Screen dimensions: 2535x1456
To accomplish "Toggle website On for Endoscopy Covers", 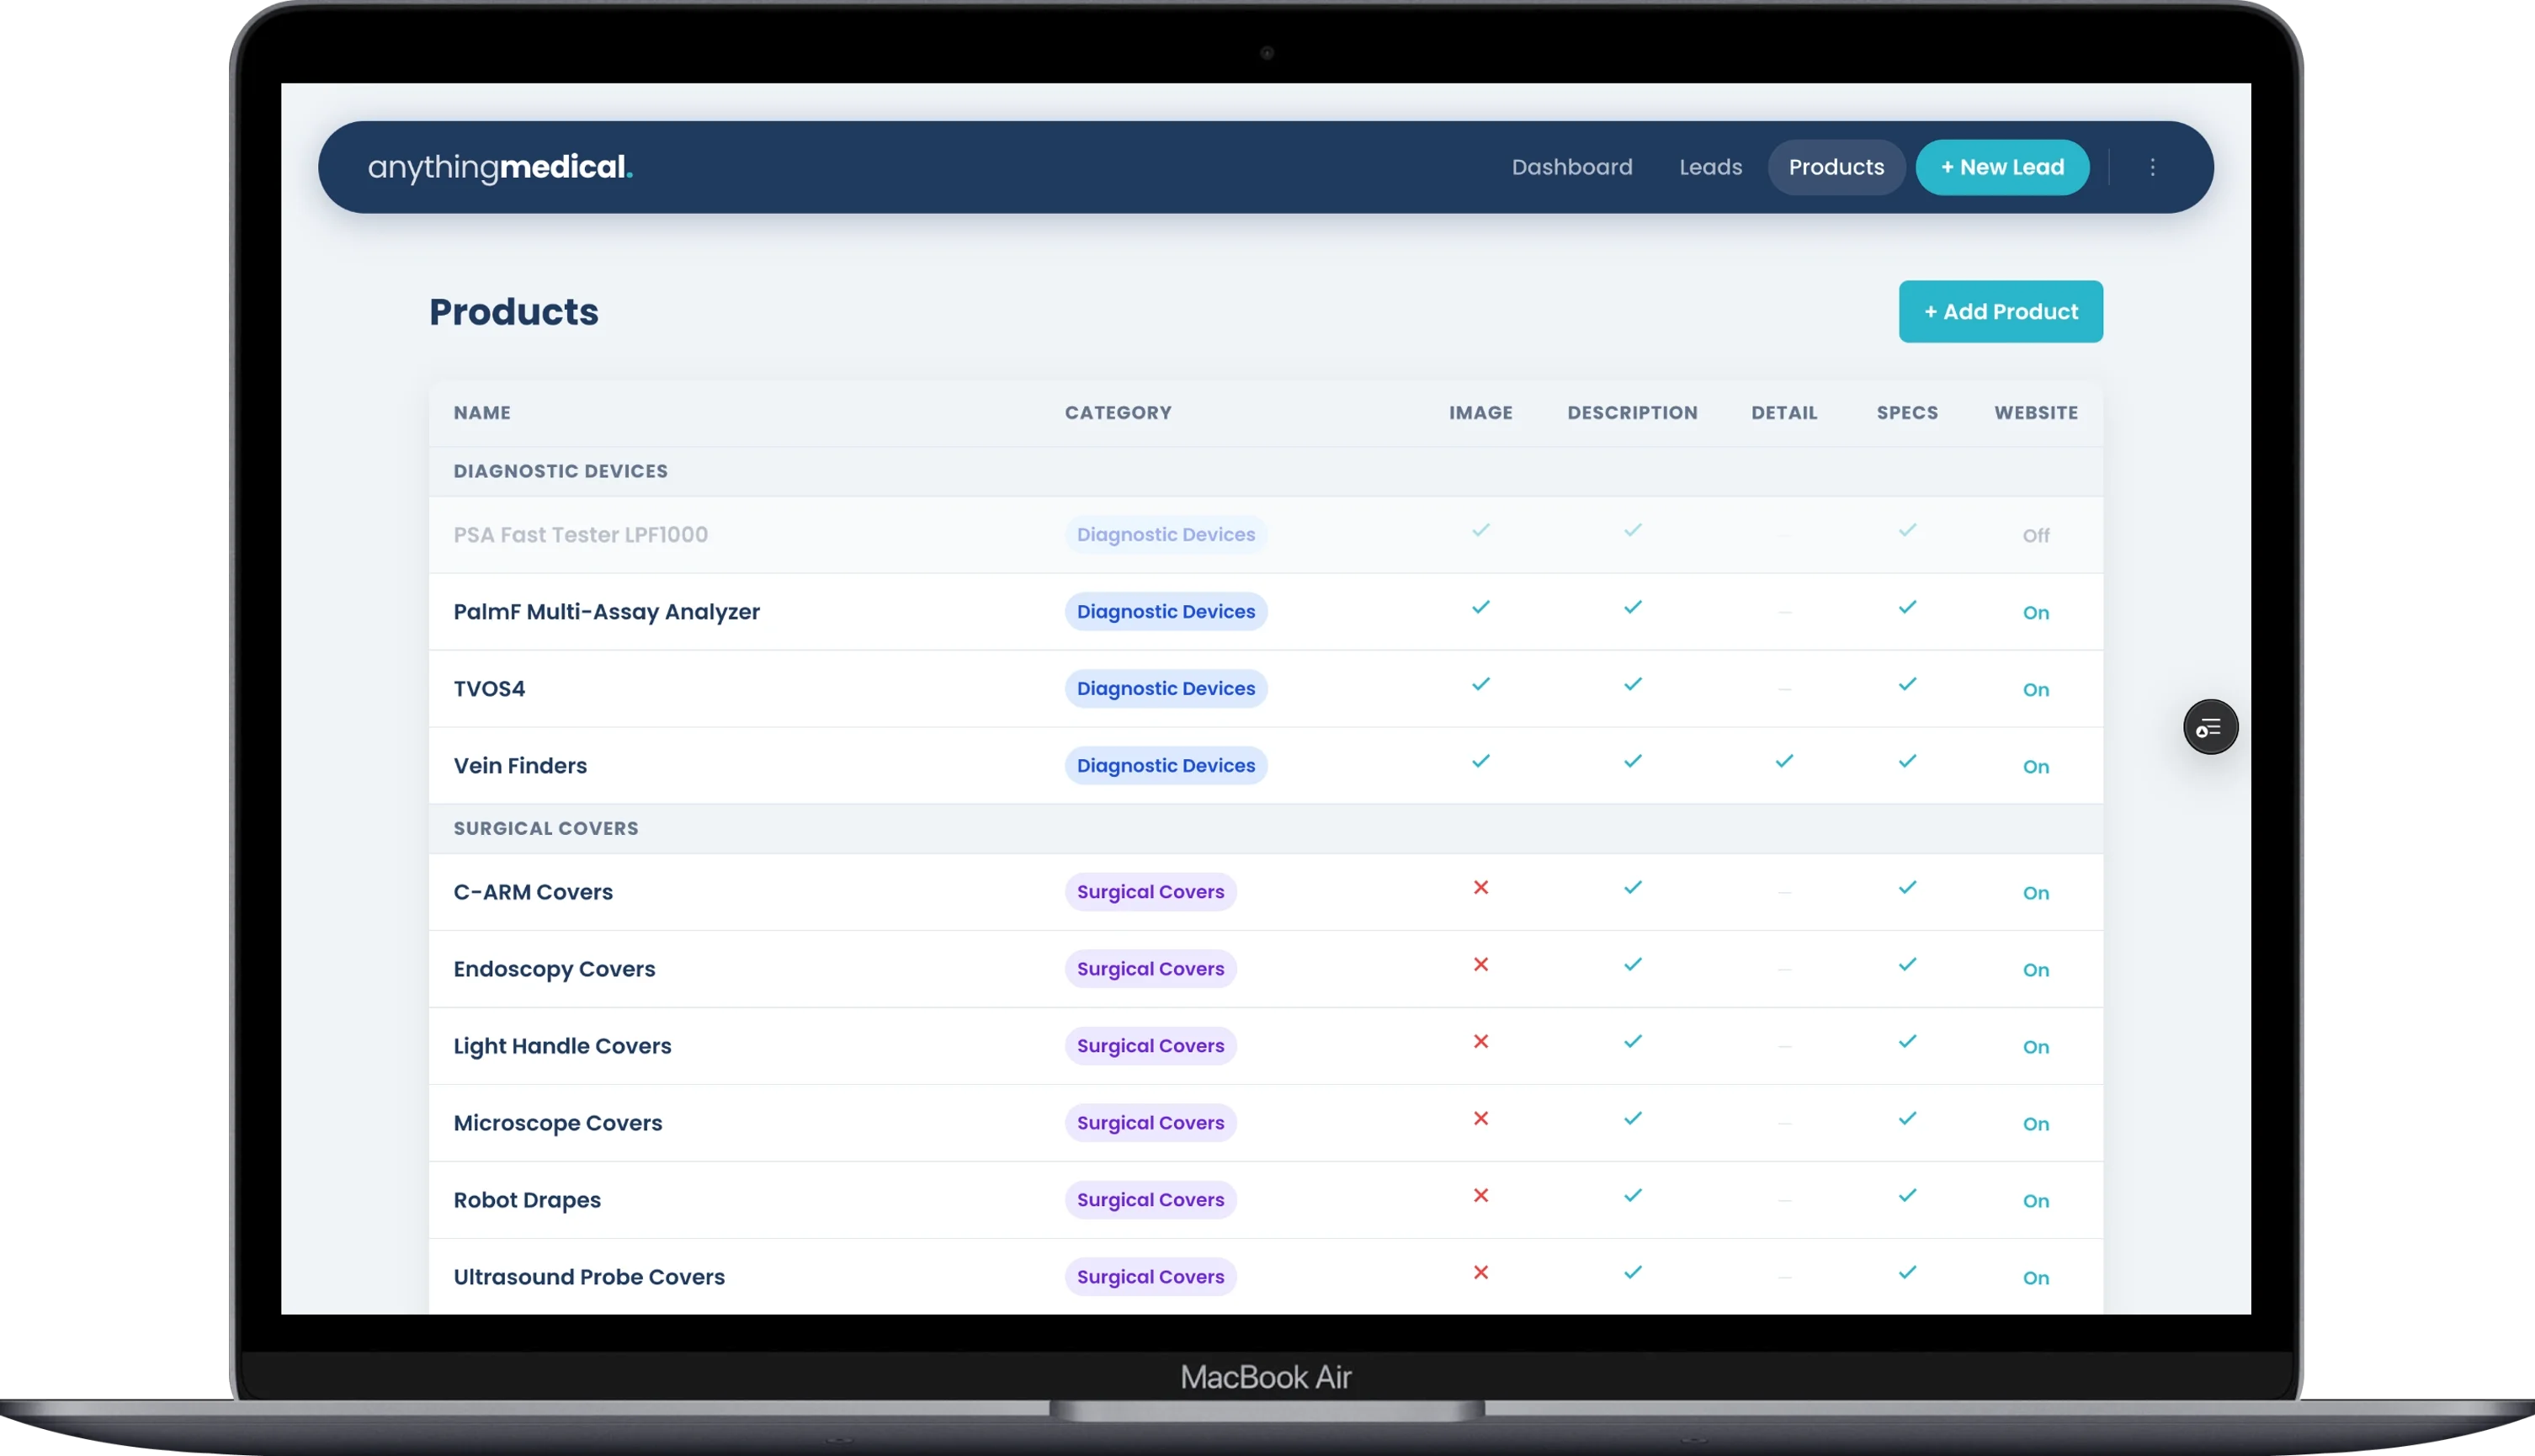I will pos(2036,969).
